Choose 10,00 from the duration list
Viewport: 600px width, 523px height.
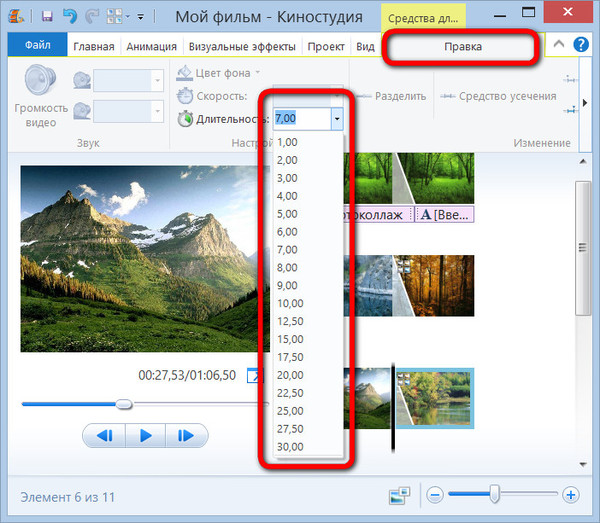point(290,303)
